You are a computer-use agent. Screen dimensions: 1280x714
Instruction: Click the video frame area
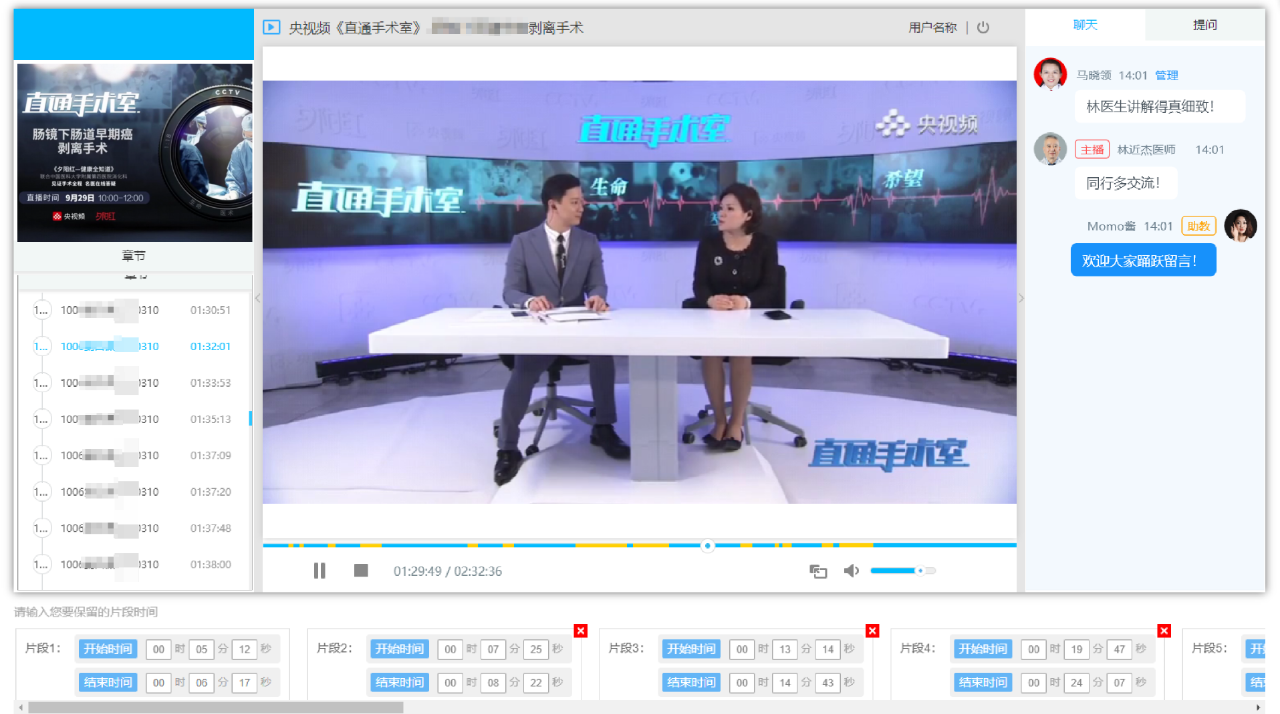point(640,292)
